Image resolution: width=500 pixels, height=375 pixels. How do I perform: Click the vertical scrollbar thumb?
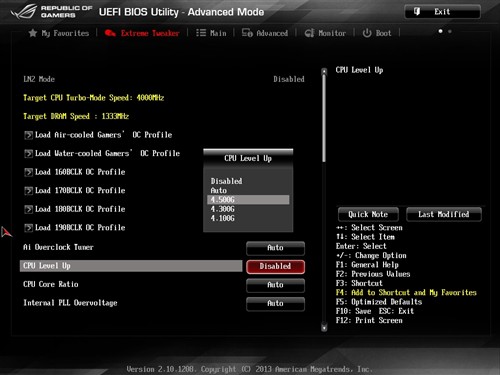click(324, 118)
